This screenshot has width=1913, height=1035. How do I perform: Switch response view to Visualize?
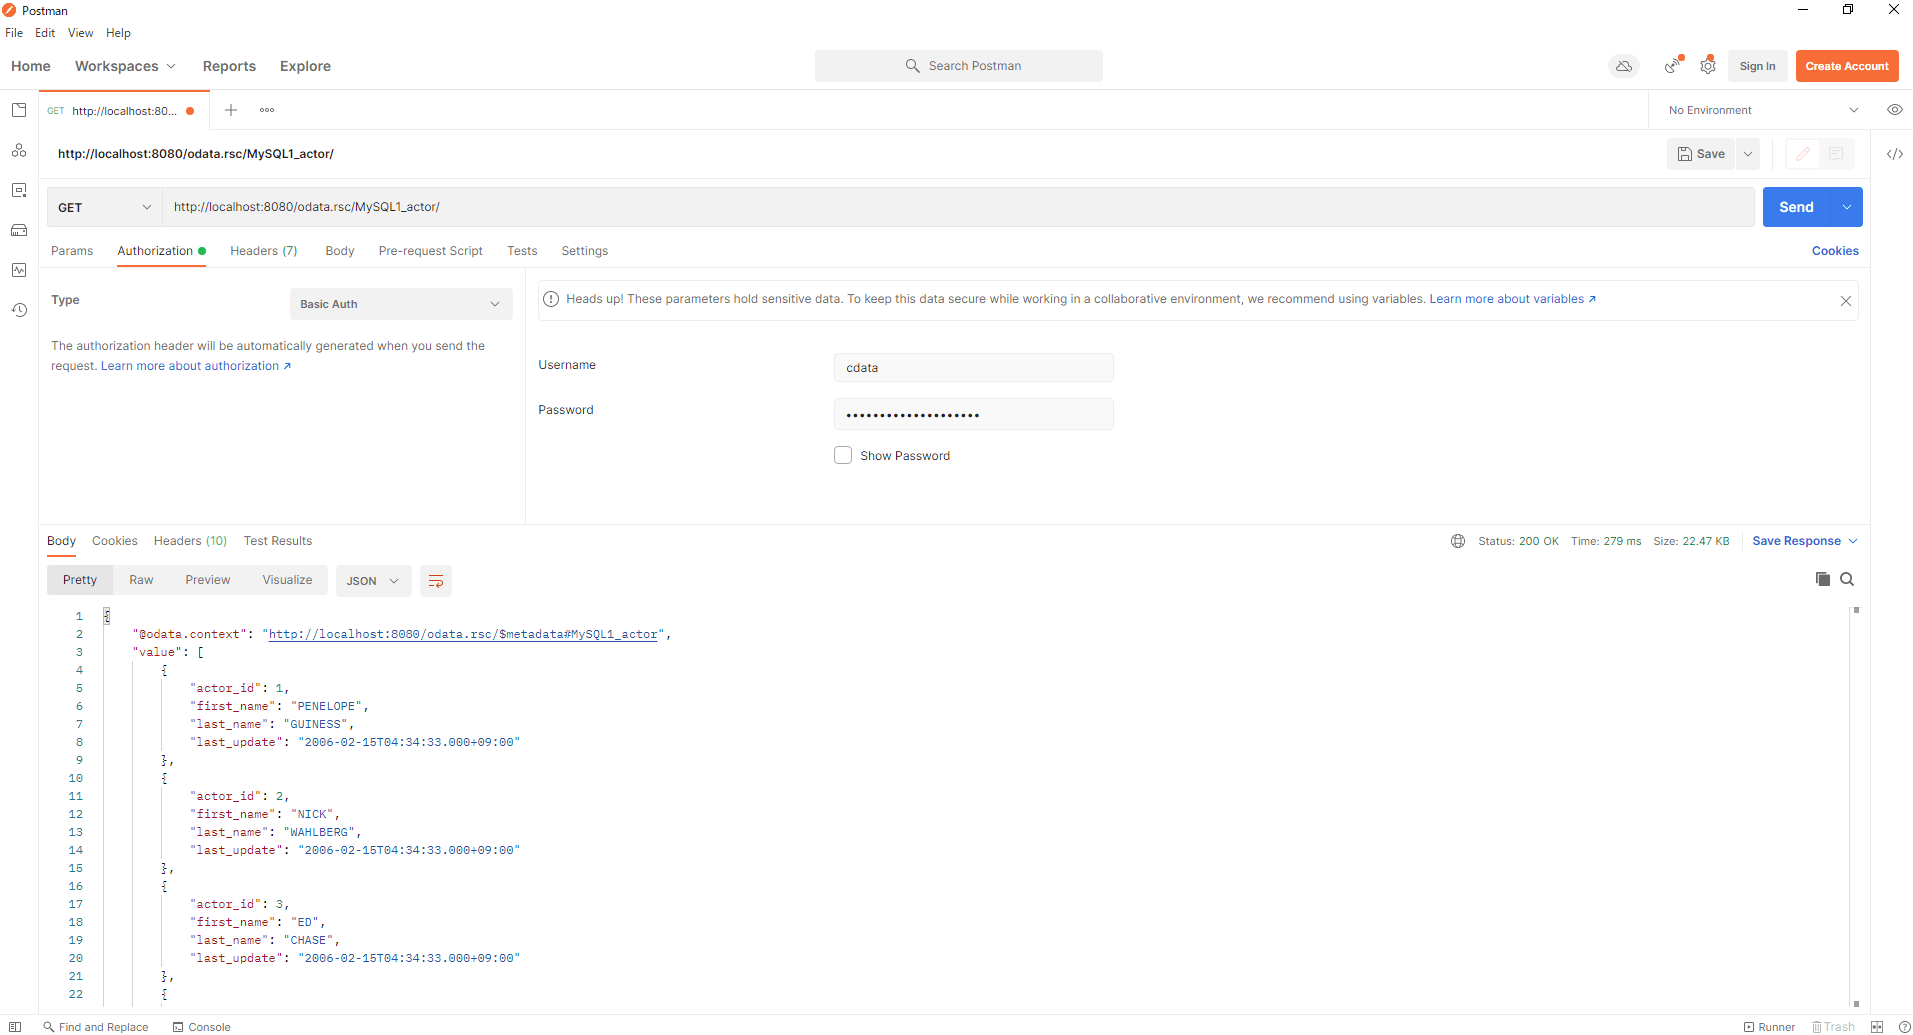(287, 580)
